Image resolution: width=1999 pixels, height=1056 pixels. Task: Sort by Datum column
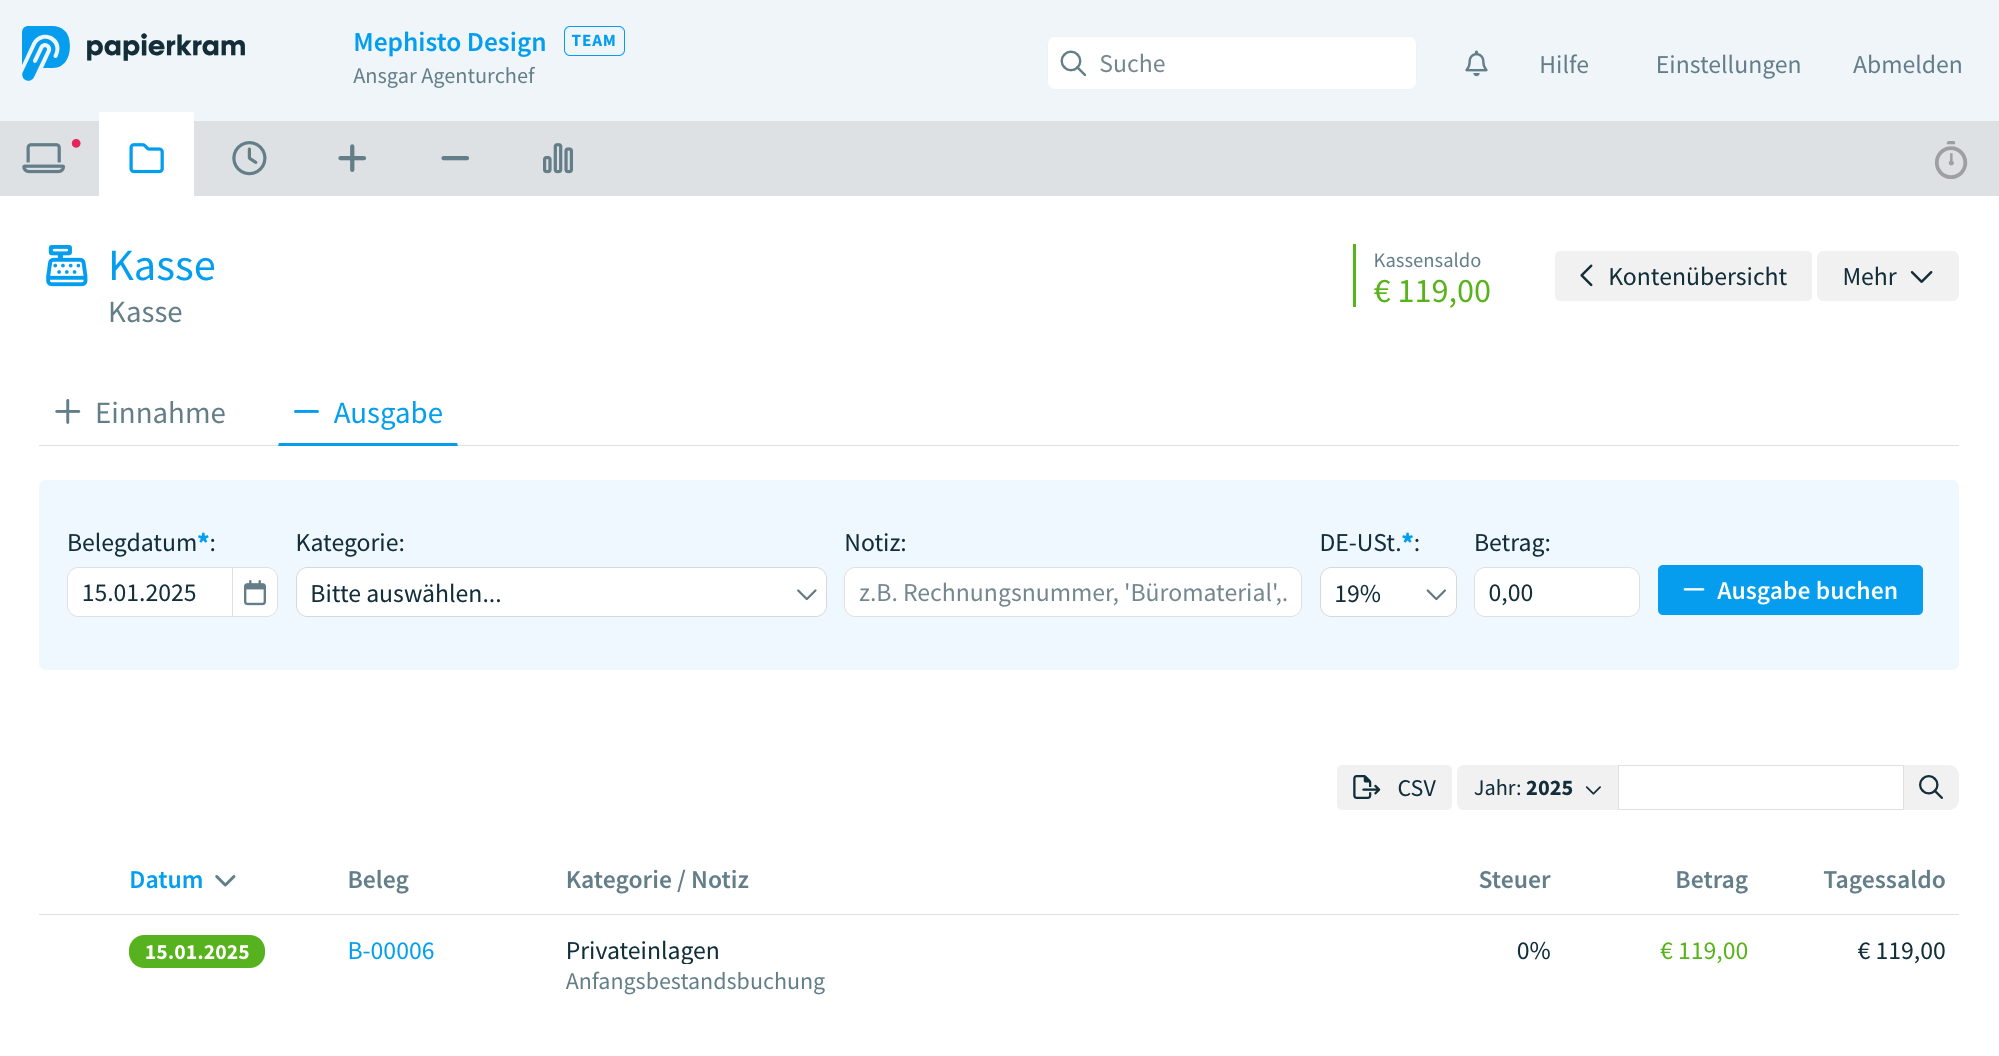pos(182,879)
